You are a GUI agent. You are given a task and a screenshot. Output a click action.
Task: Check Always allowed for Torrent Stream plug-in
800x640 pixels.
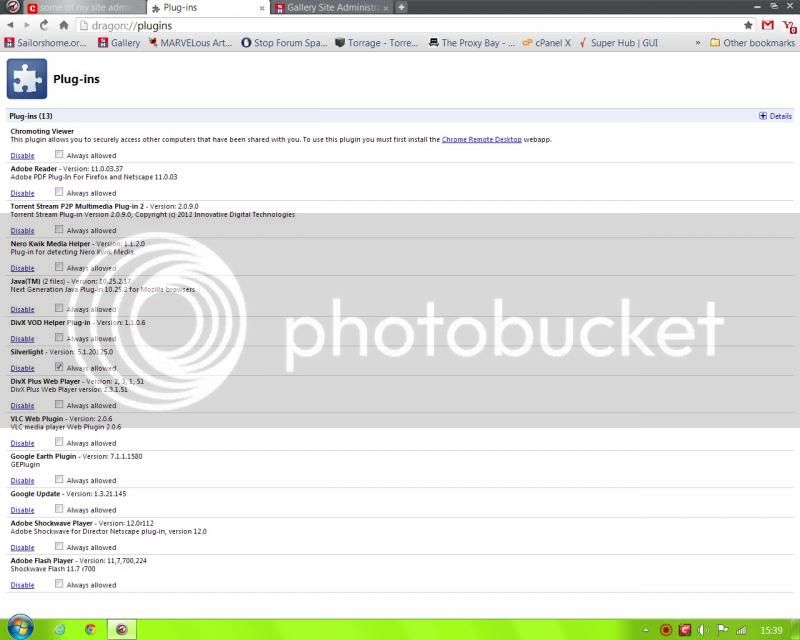coord(59,229)
